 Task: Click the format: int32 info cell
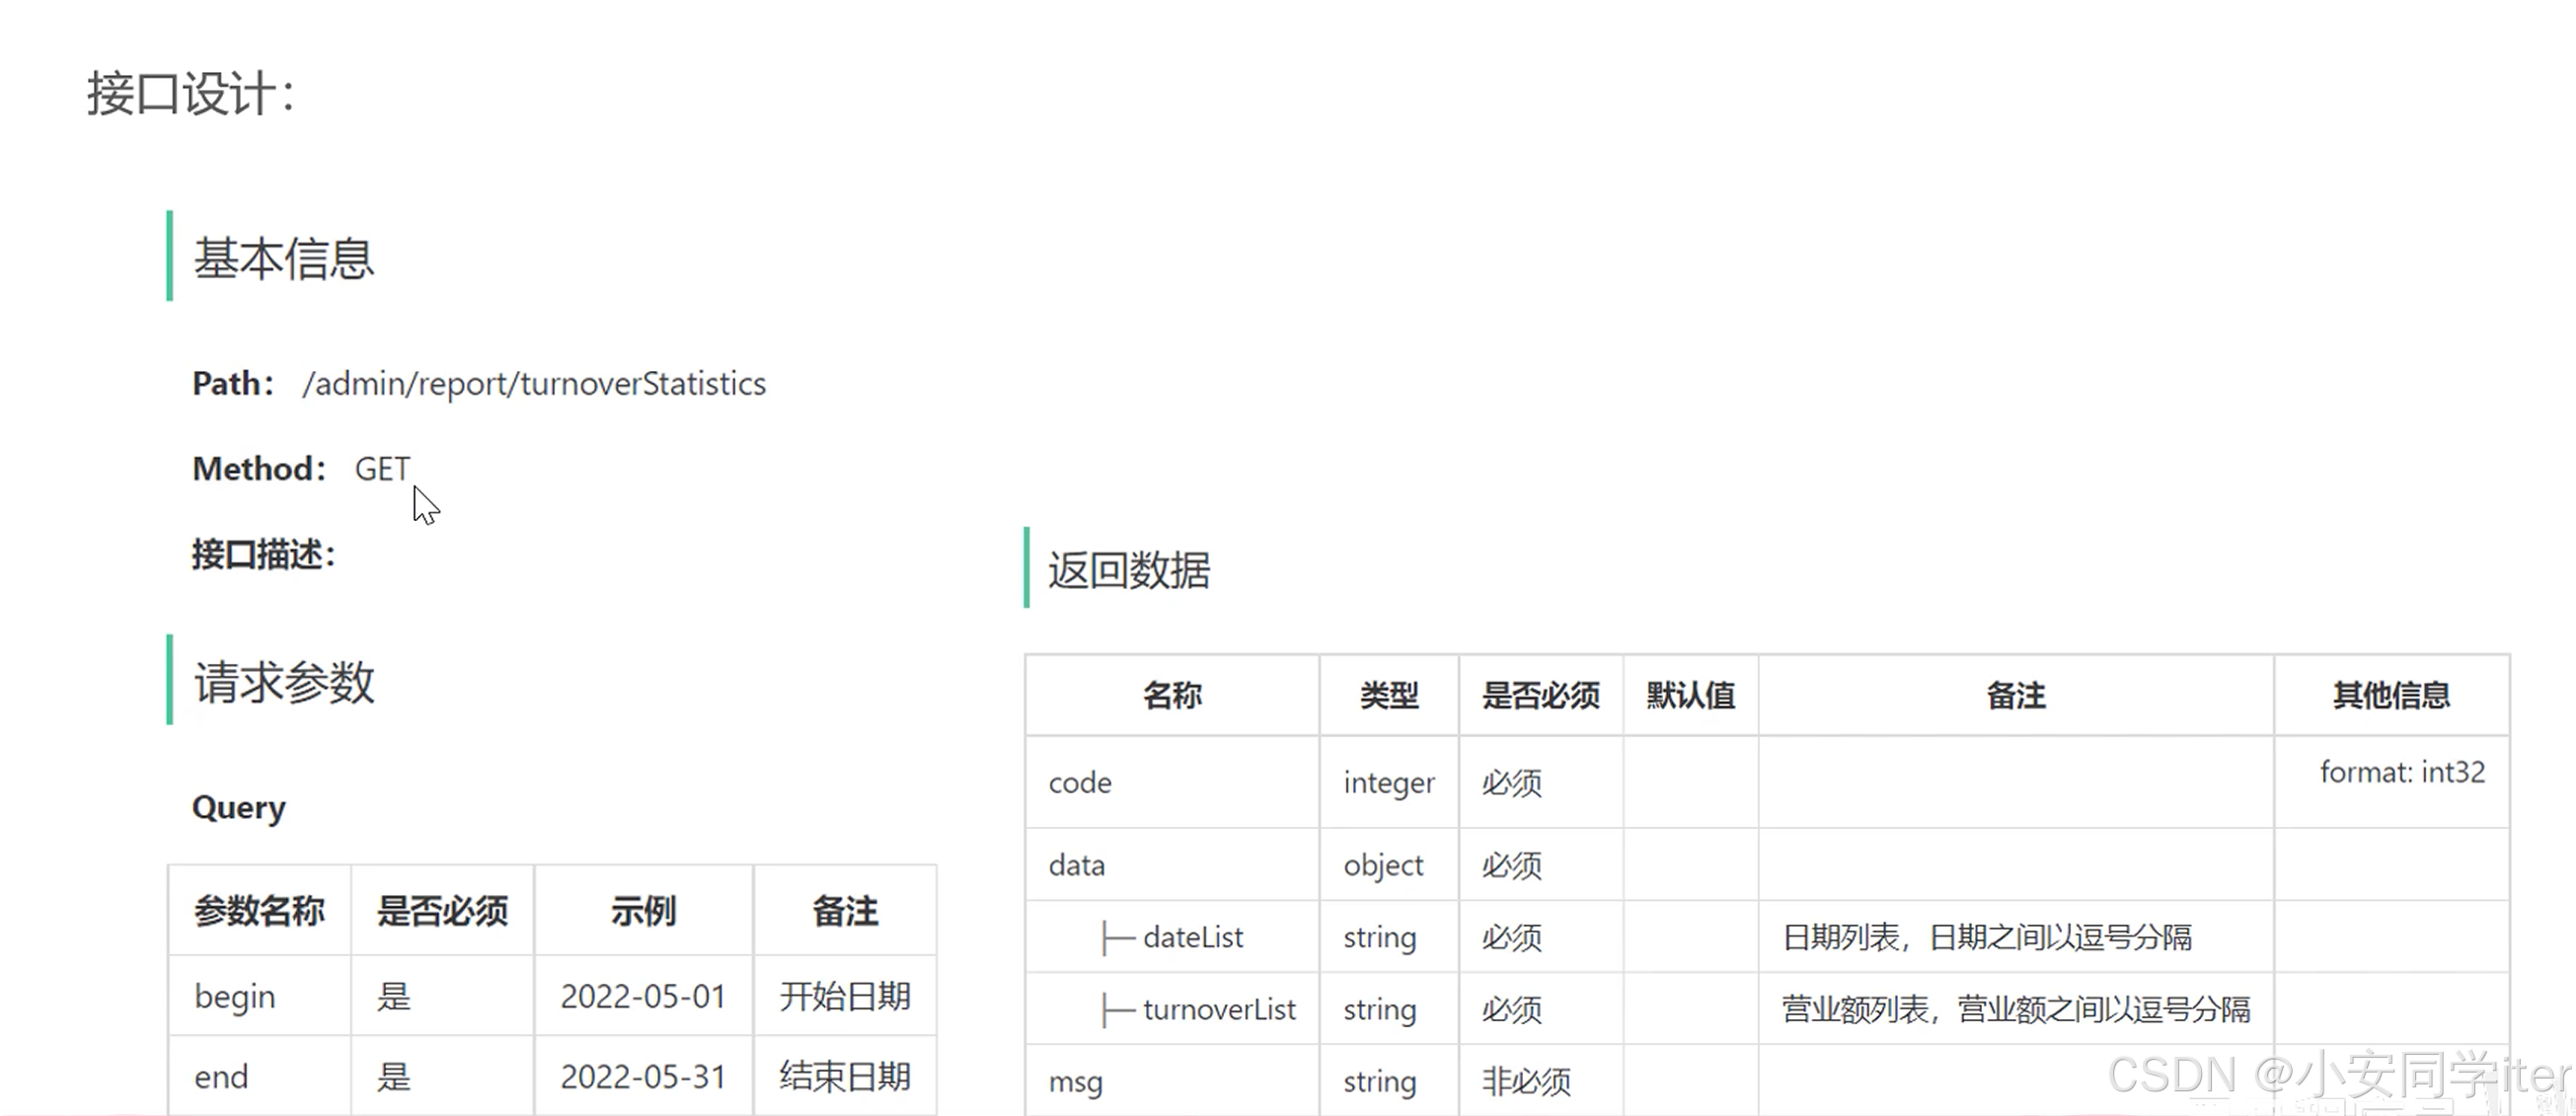pos(2401,772)
